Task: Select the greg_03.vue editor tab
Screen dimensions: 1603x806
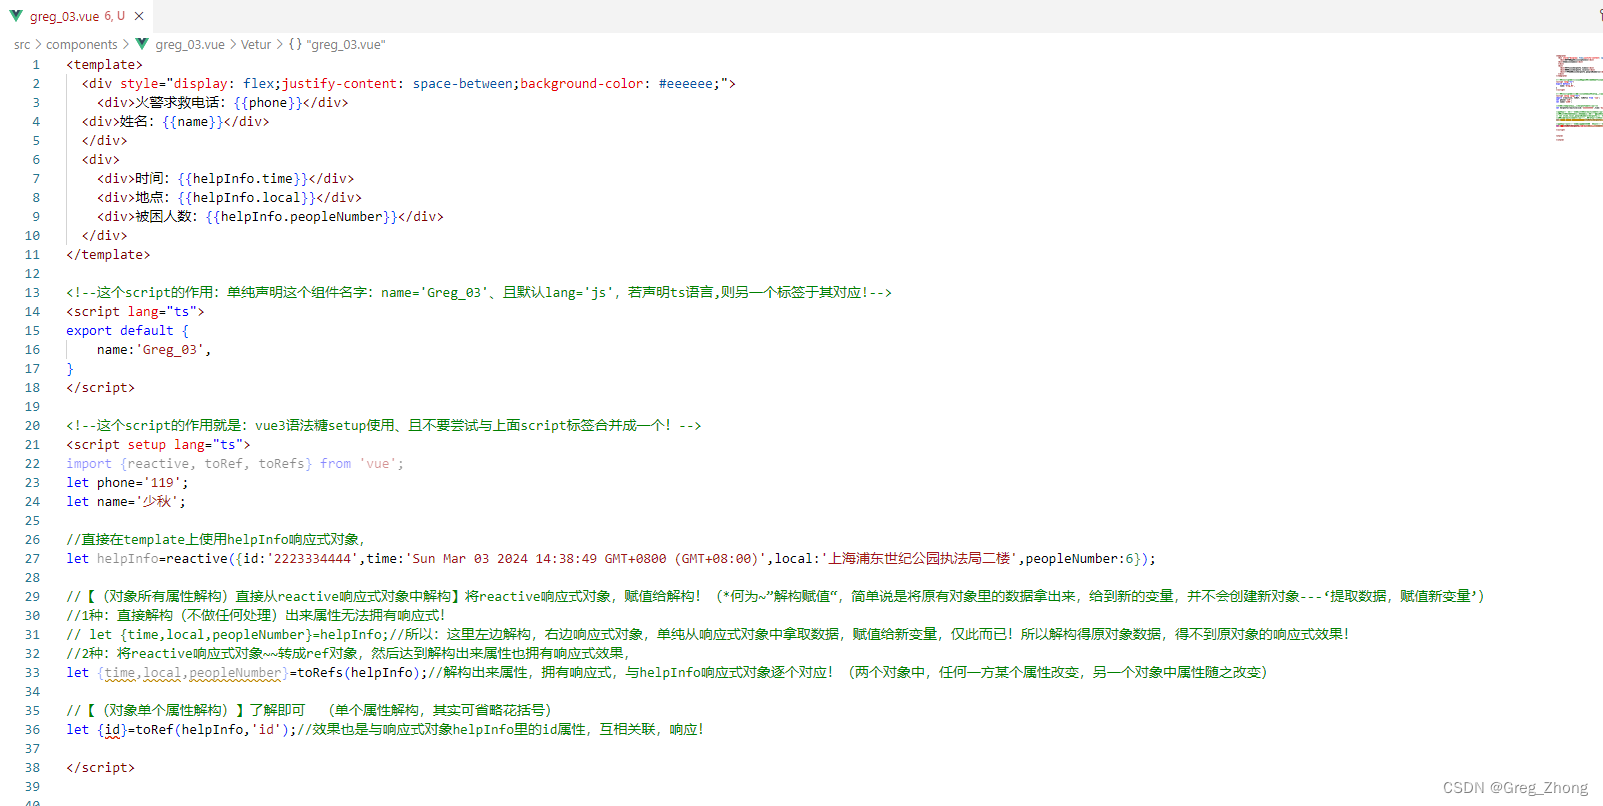Action: 77,16
